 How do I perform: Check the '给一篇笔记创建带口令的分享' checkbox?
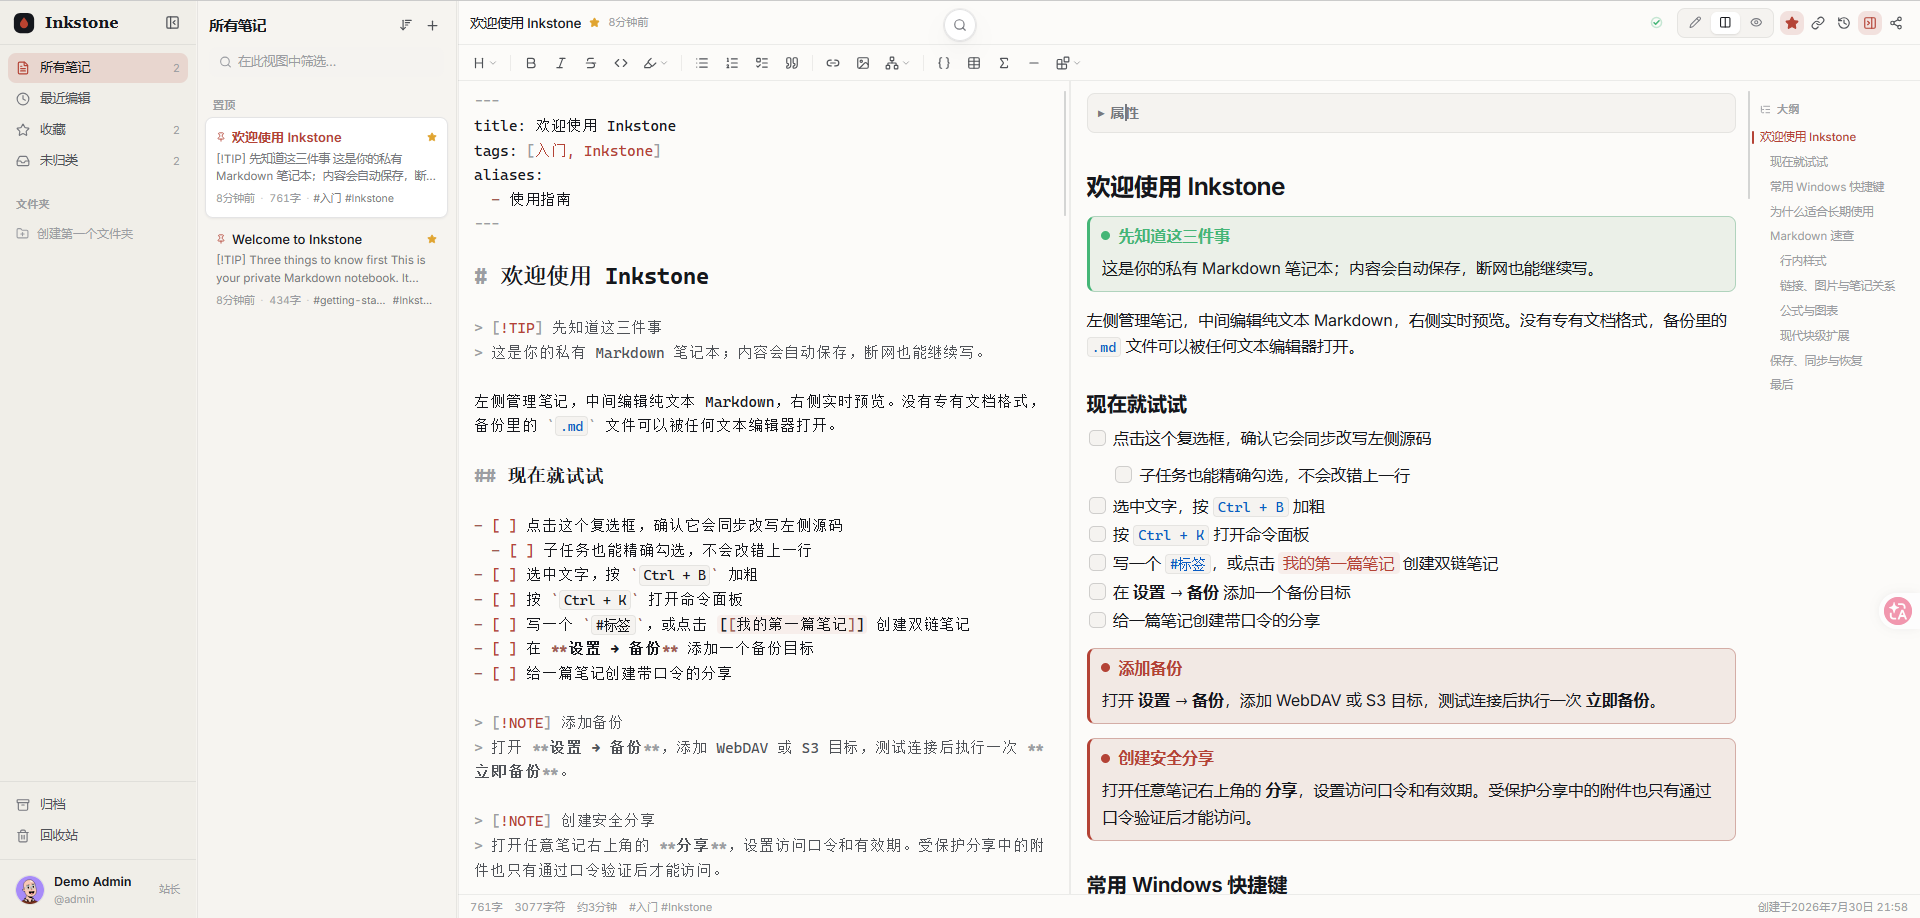[x=1097, y=620]
